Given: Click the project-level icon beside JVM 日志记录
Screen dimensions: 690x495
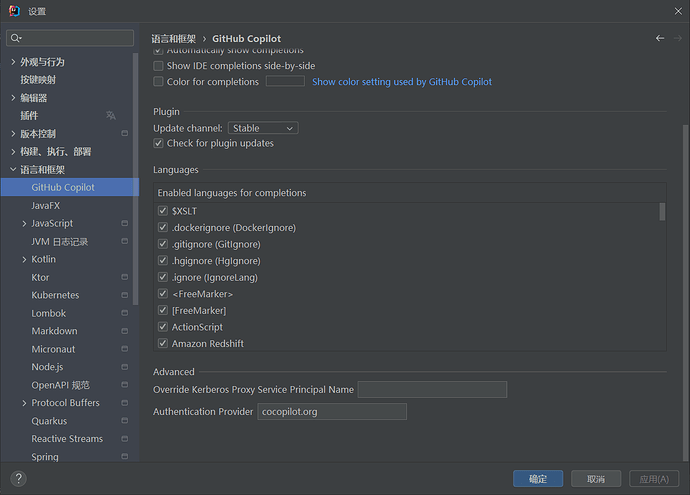Looking at the screenshot, I should click(x=125, y=241).
